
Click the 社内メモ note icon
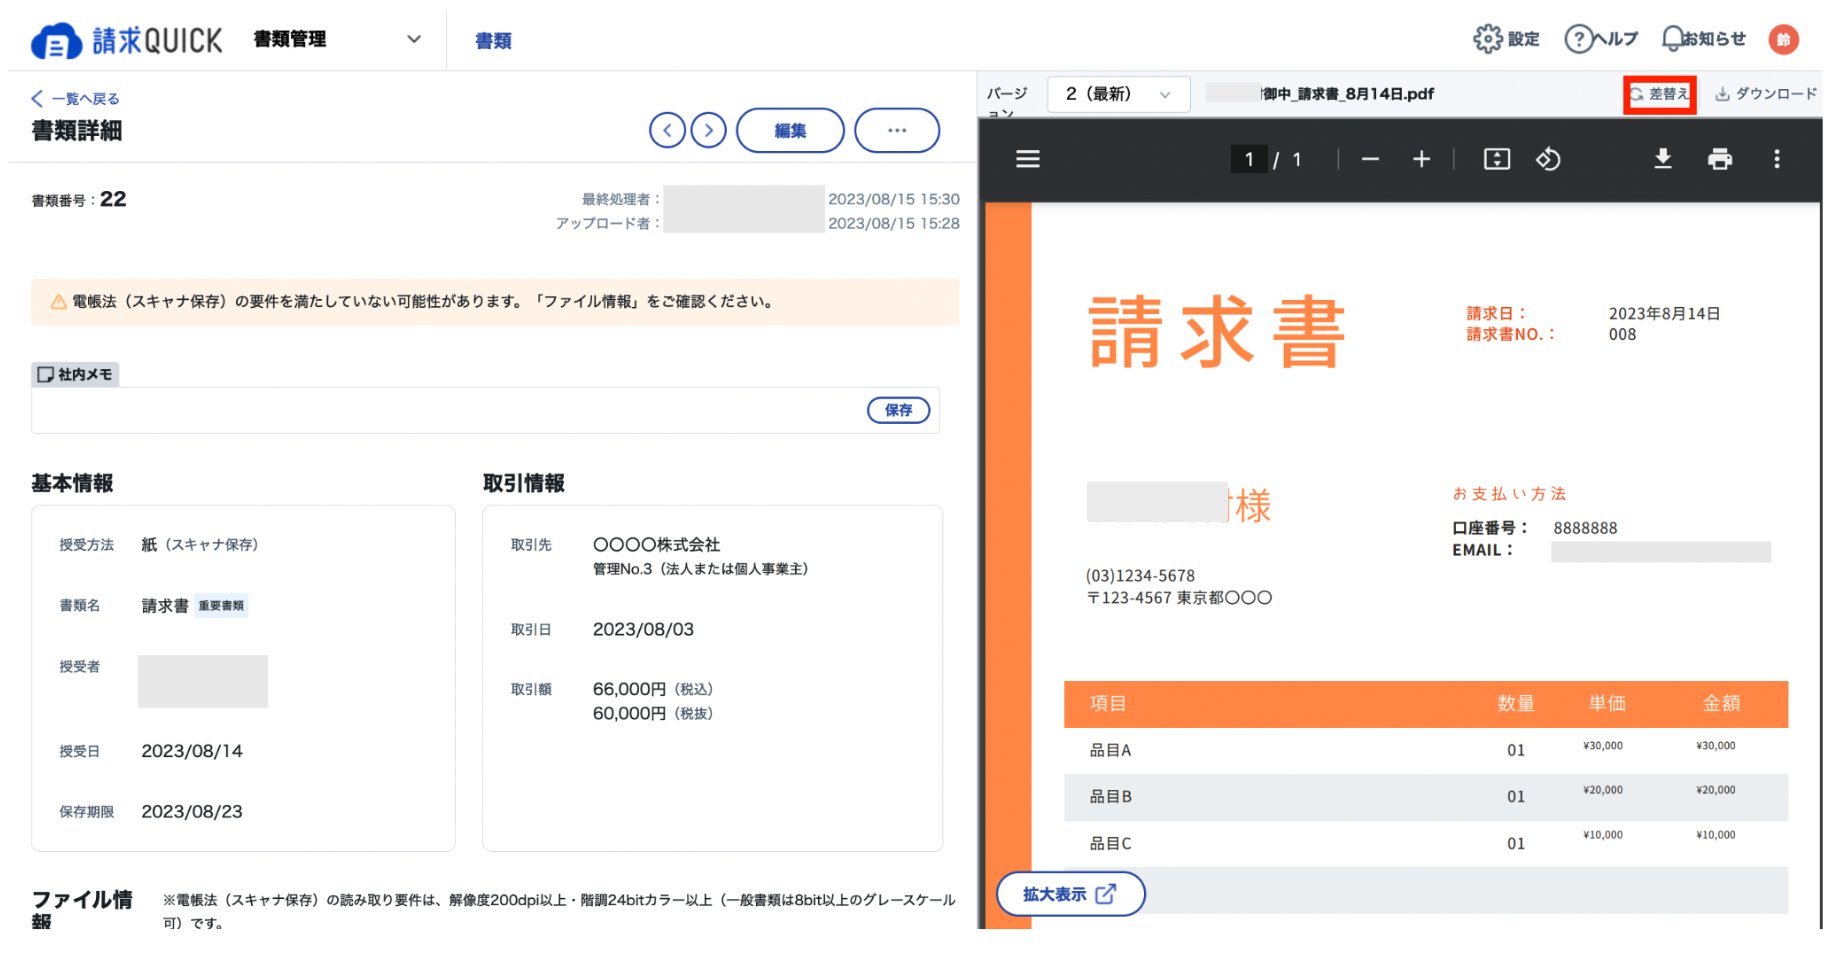45,375
